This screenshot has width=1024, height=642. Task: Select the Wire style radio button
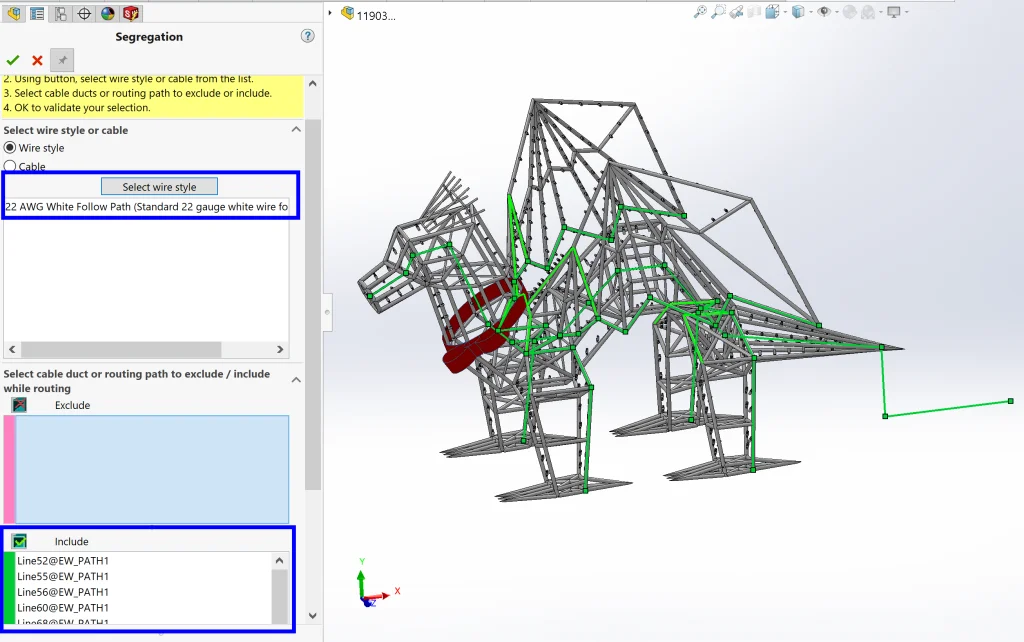click(11, 148)
